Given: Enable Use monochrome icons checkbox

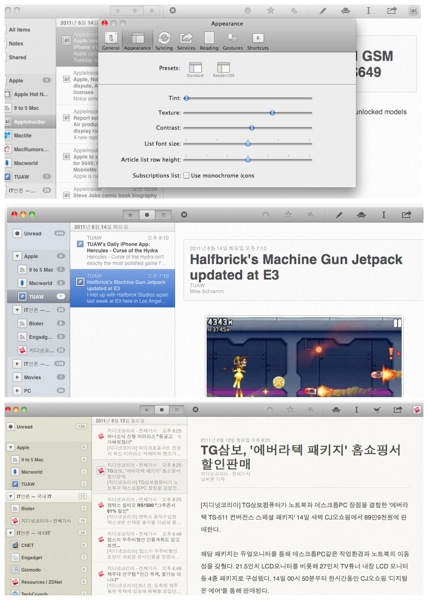Looking at the screenshot, I should click(186, 176).
